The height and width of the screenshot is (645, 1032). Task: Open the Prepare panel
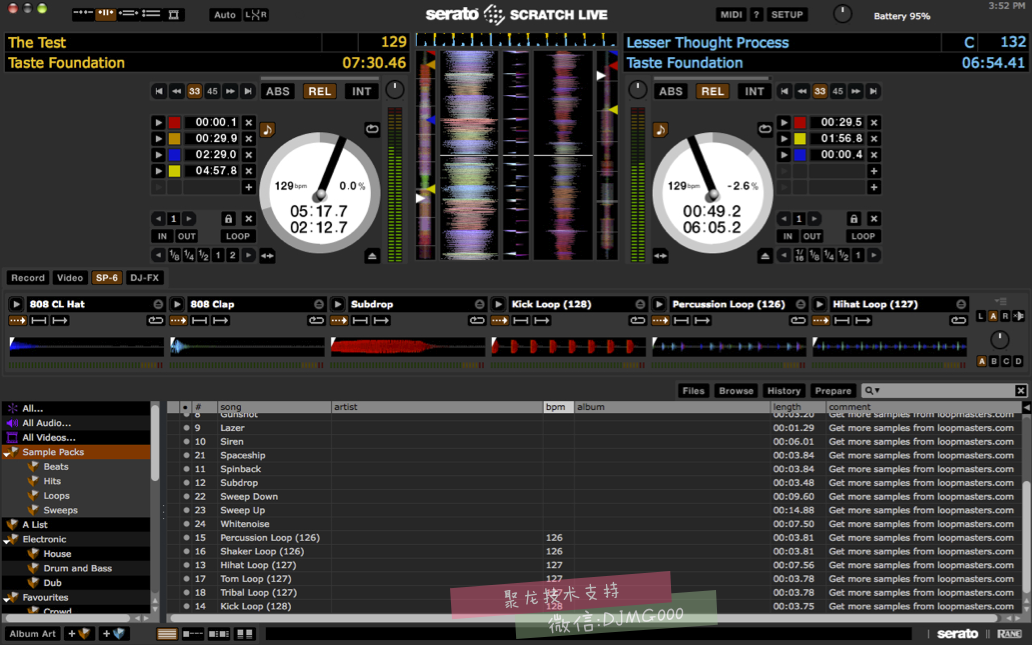coord(833,391)
